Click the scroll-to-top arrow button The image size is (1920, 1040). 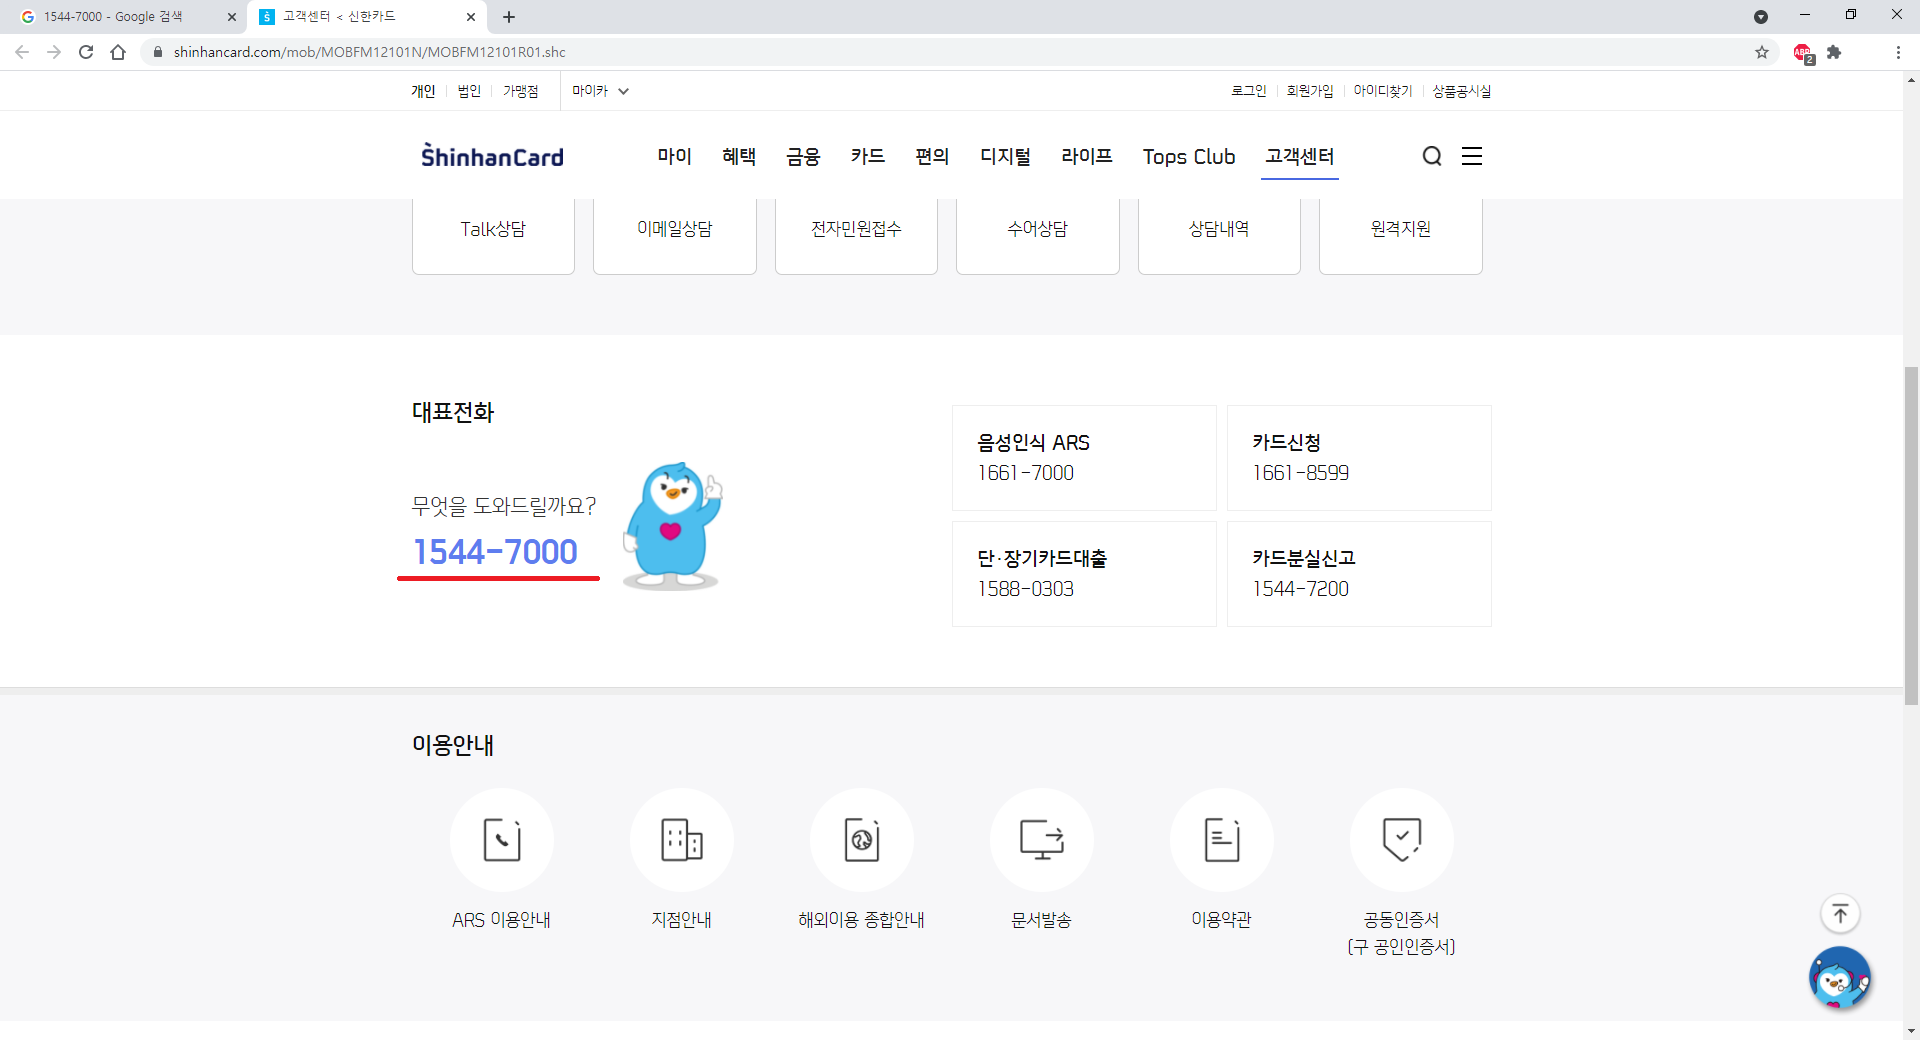point(1840,913)
